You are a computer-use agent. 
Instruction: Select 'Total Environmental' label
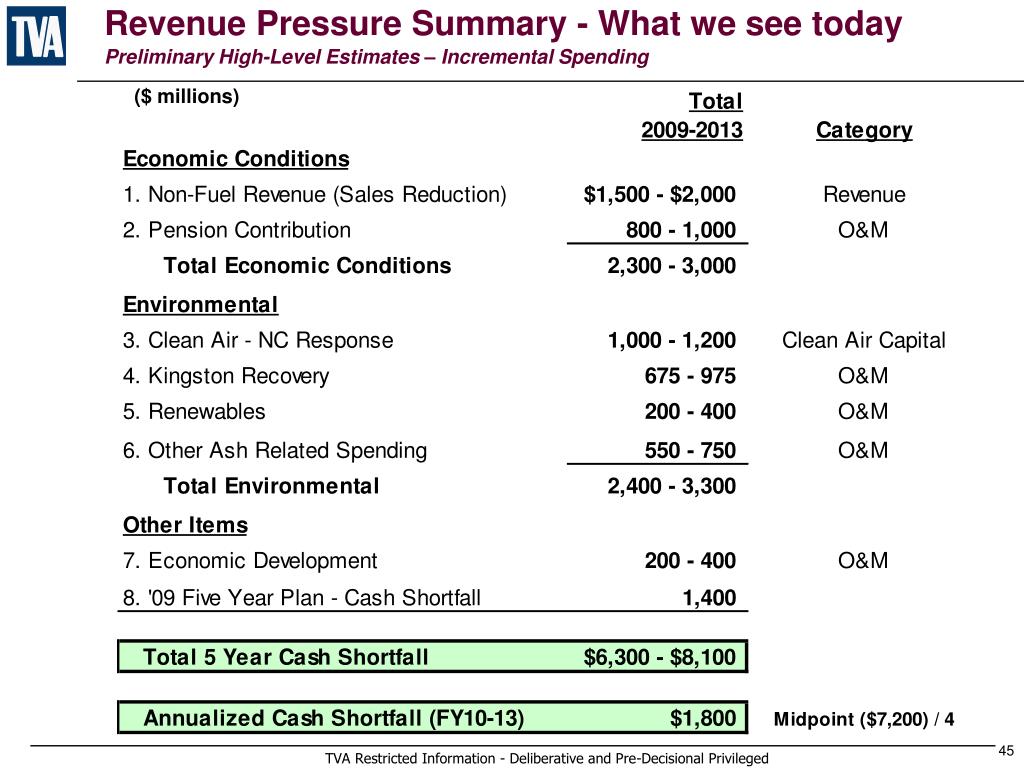pyautogui.click(x=271, y=486)
